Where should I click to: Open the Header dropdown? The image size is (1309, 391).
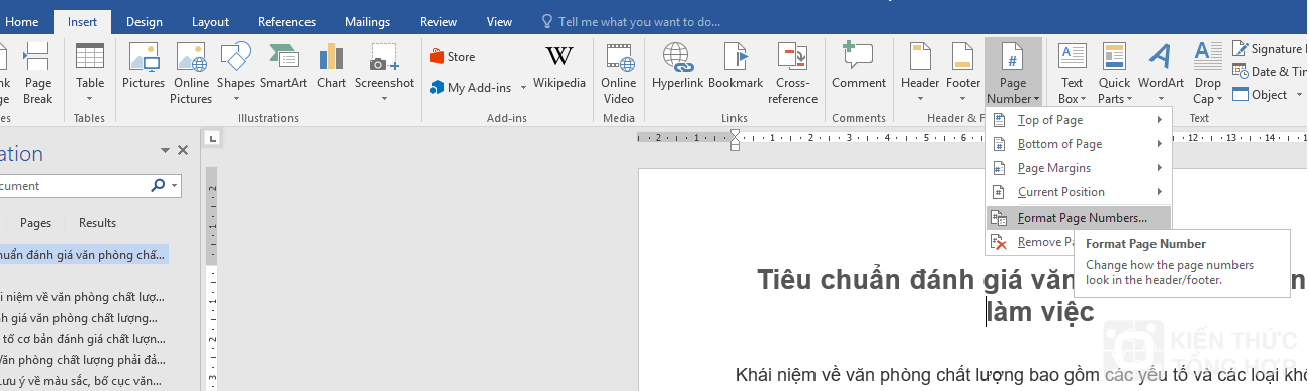920,72
